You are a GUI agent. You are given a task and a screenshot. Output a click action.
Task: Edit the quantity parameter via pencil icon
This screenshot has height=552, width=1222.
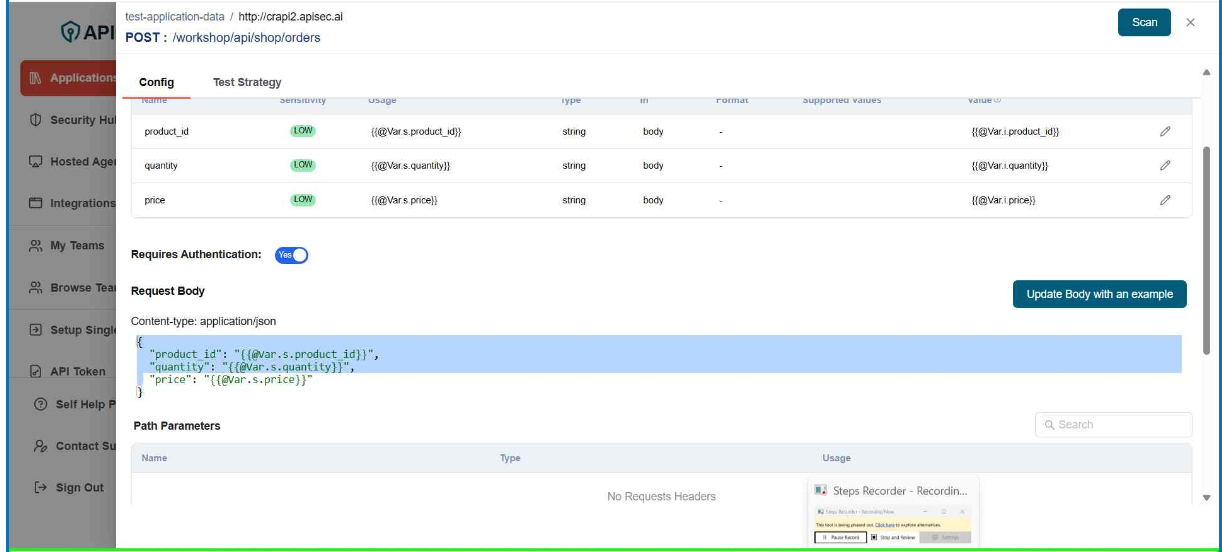1165,166
